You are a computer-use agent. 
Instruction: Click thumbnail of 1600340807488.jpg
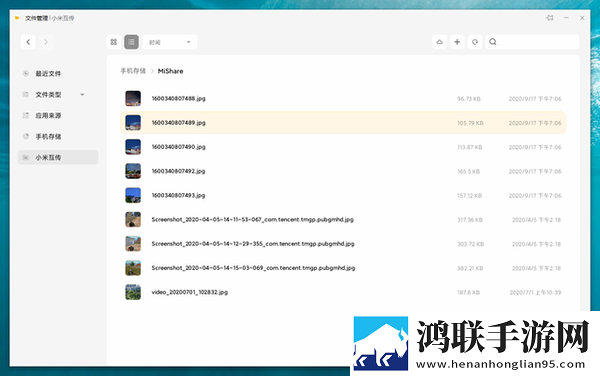click(x=133, y=99)
